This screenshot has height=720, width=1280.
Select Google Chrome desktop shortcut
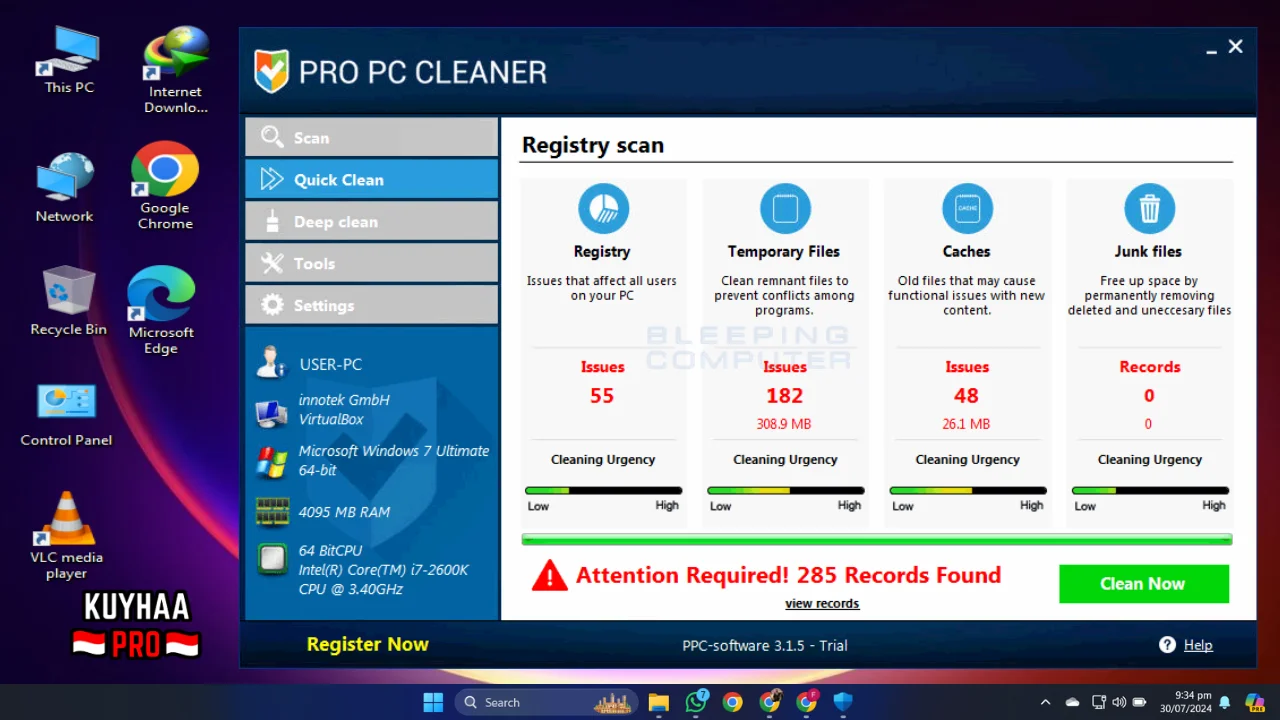point(165,186)
